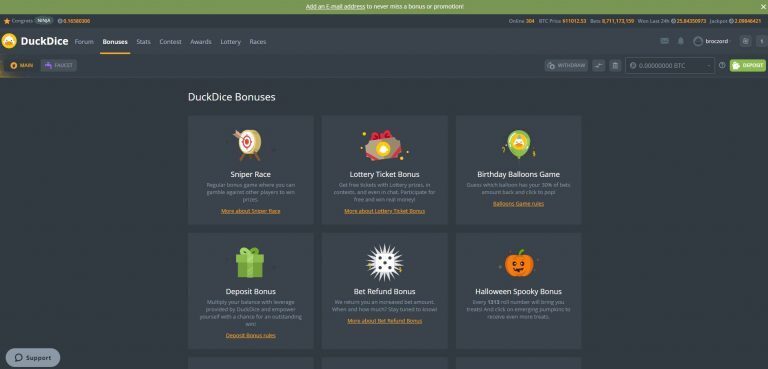768x369 pixels.
Task: Follow the 'Add an E-mail address' link
Action: coord(336,7)
